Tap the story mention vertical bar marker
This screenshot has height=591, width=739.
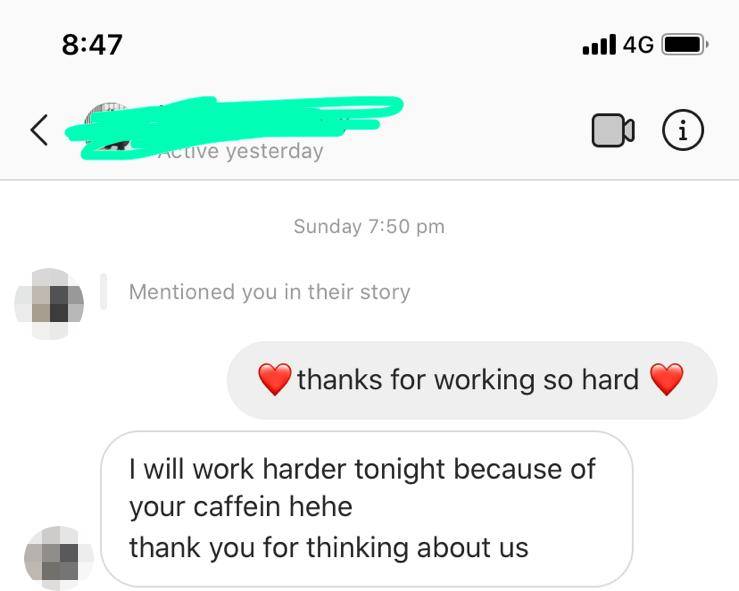[103, 292]
